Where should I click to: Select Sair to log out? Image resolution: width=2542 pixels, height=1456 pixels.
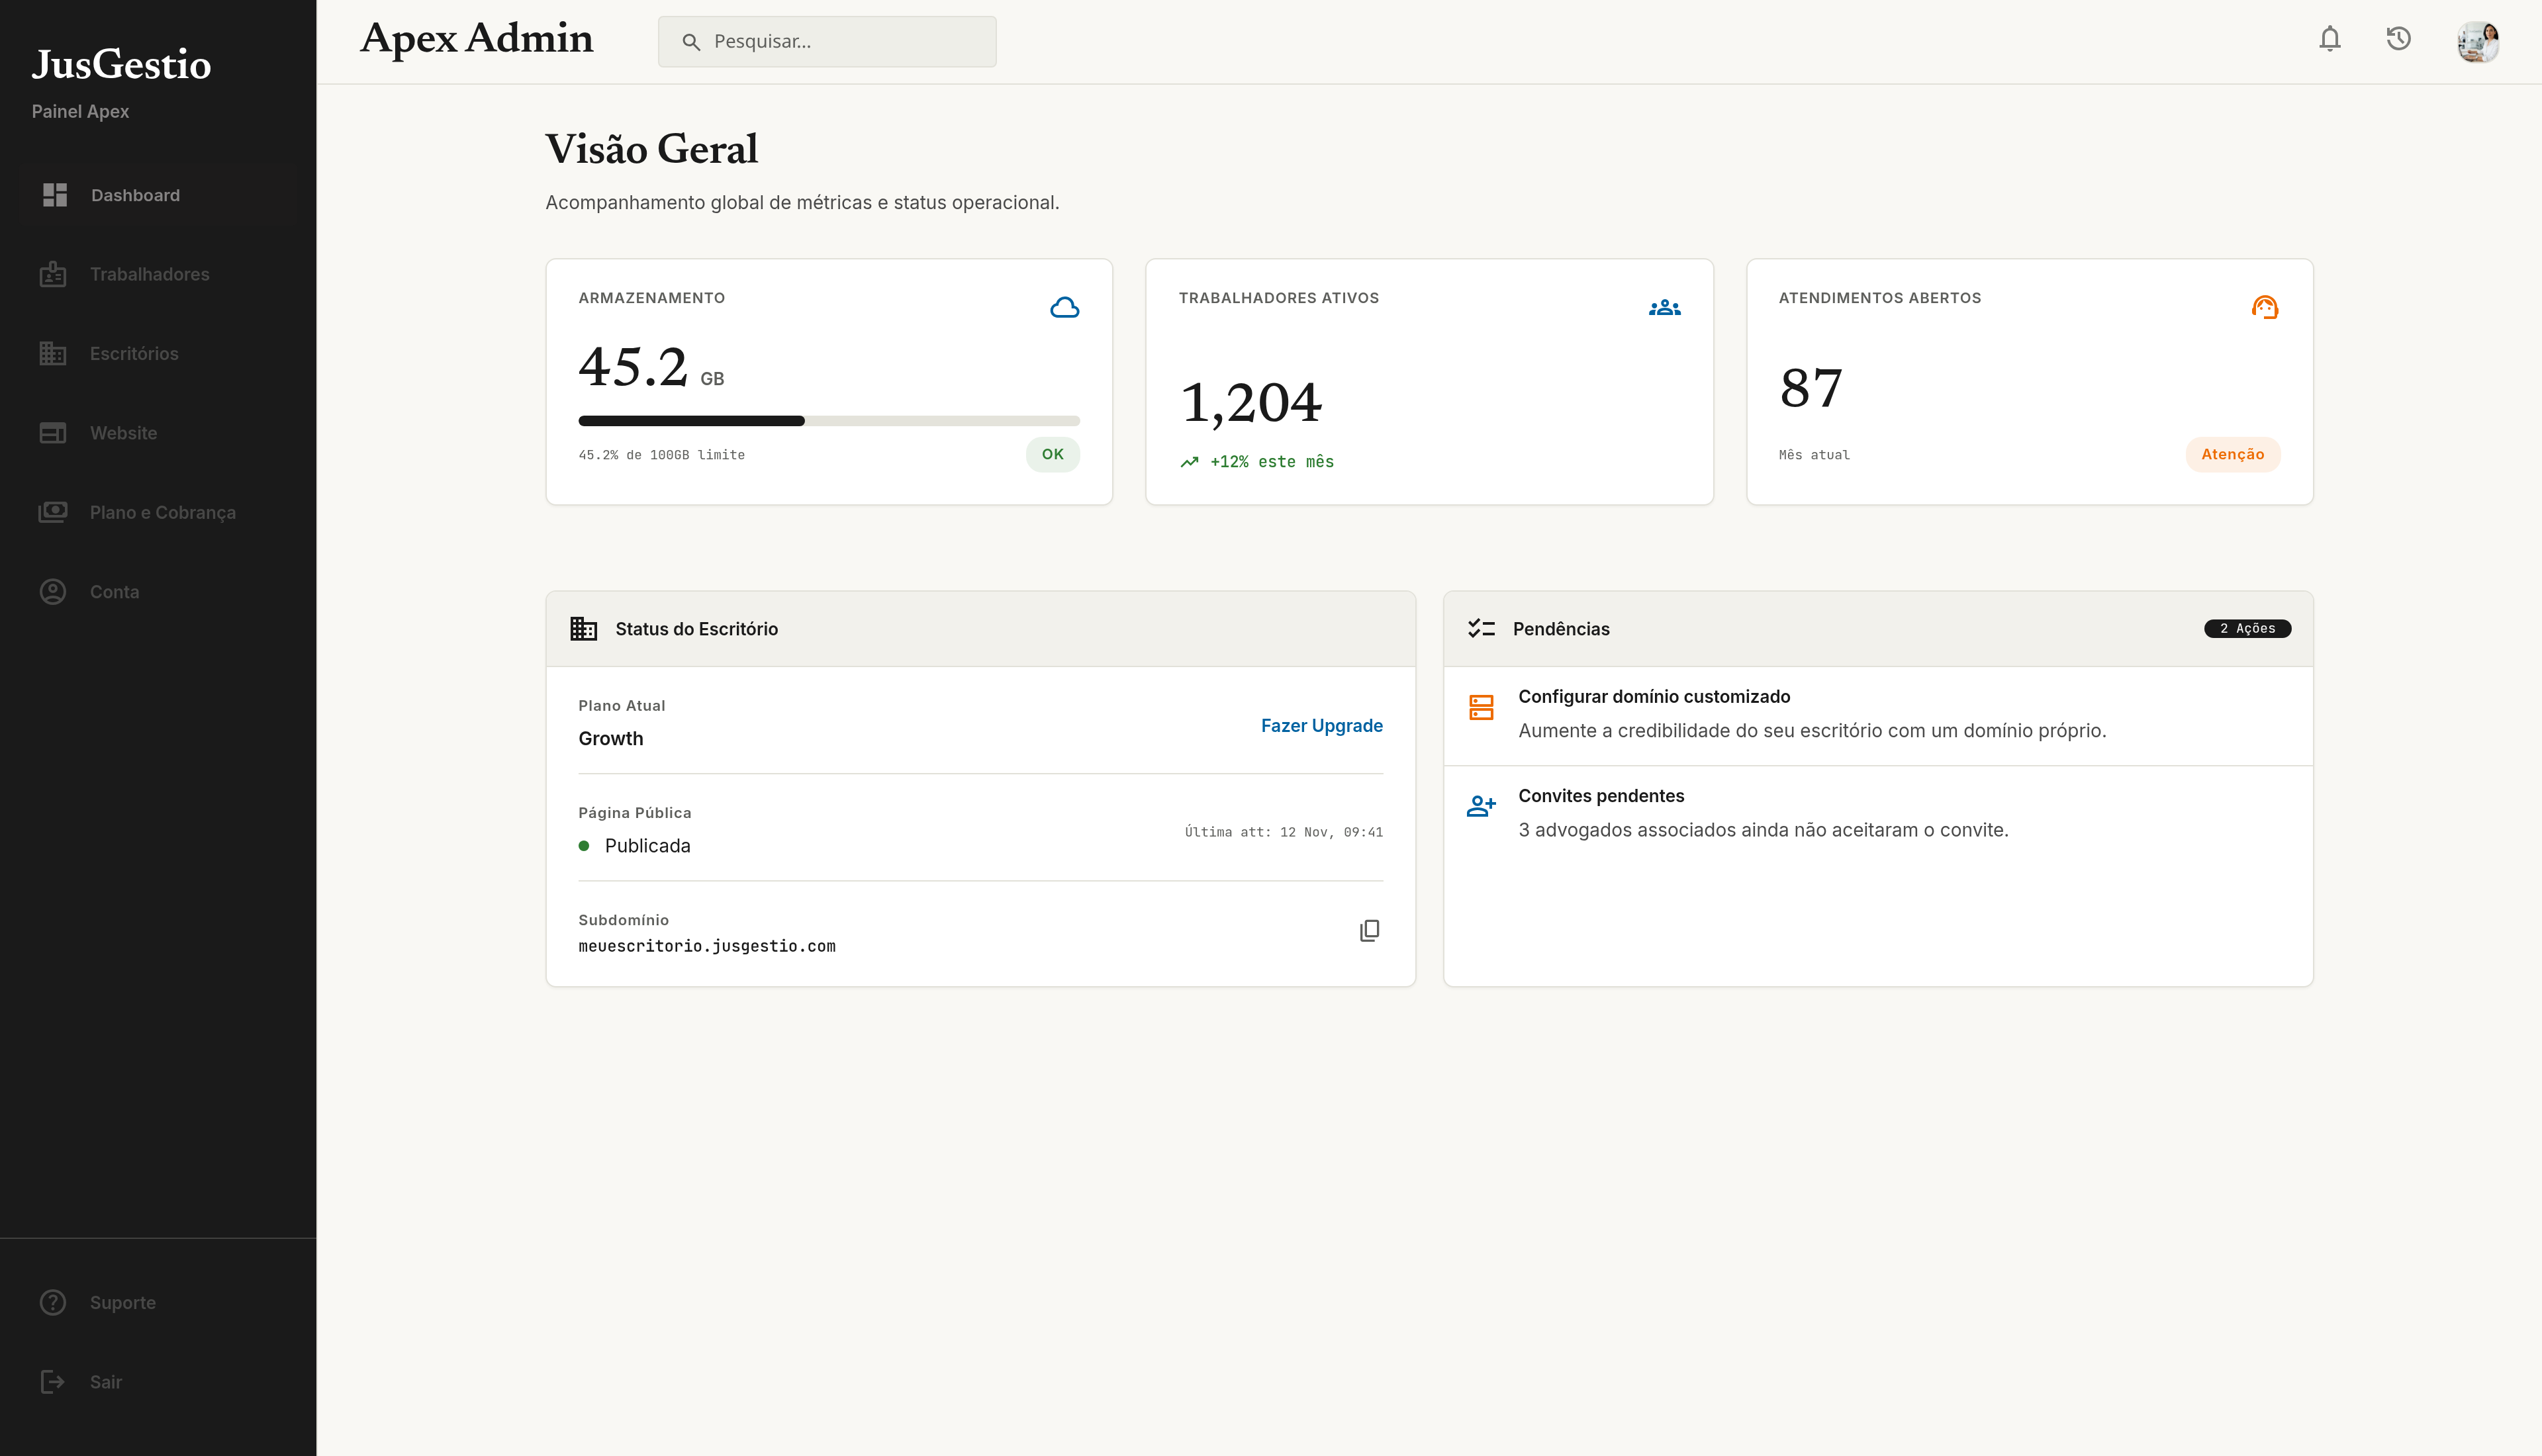158,1382
